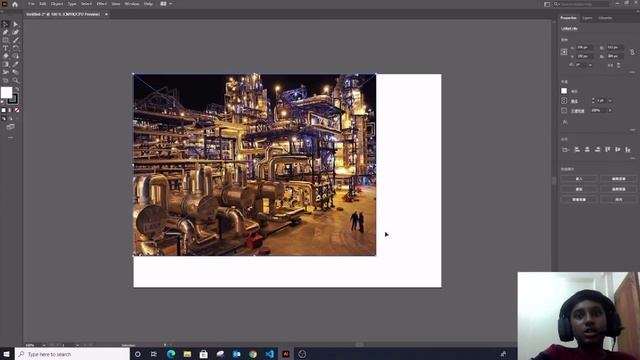Click the horizontal align center icon
The width and height of the screenshot is (640, 360).
tap(587, 149)
